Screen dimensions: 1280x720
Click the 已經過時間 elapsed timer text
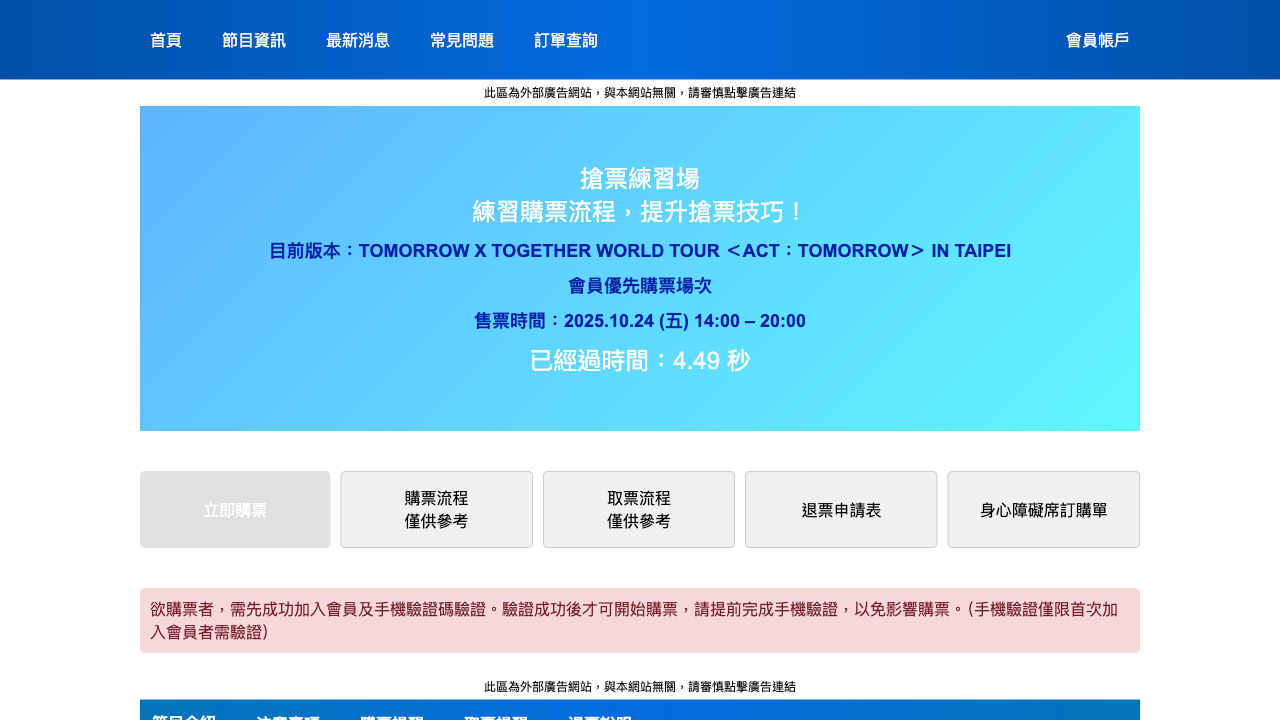click(640, 361)
